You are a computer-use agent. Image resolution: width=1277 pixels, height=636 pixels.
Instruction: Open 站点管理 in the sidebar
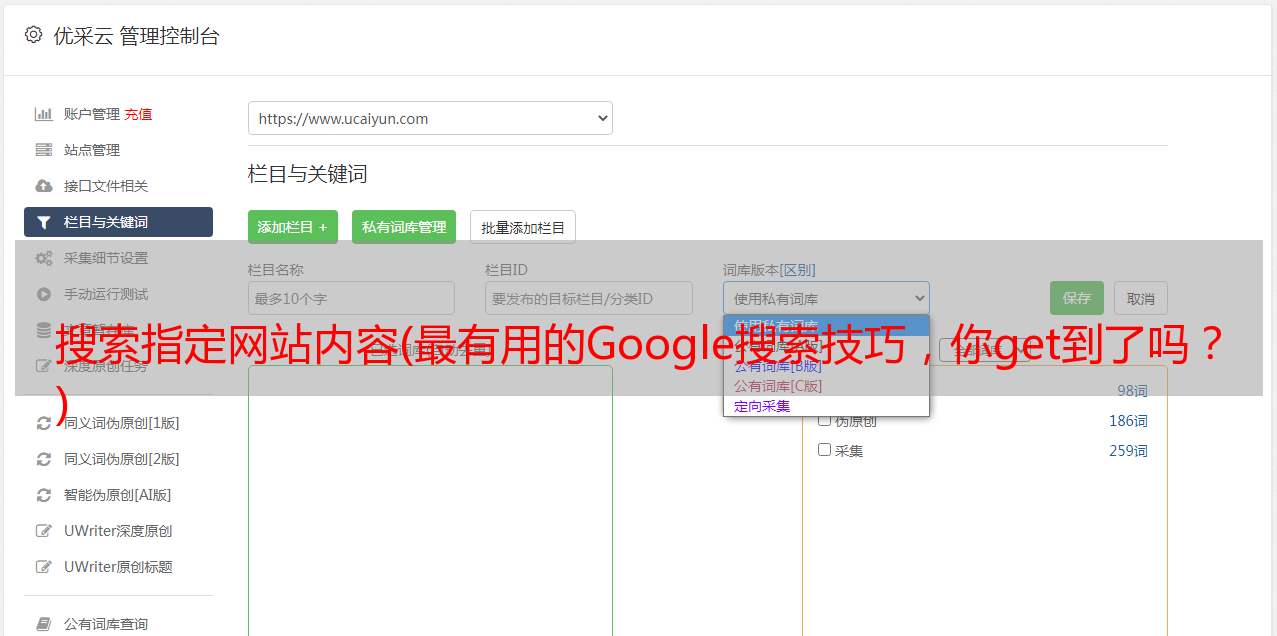tap(92, 150)
